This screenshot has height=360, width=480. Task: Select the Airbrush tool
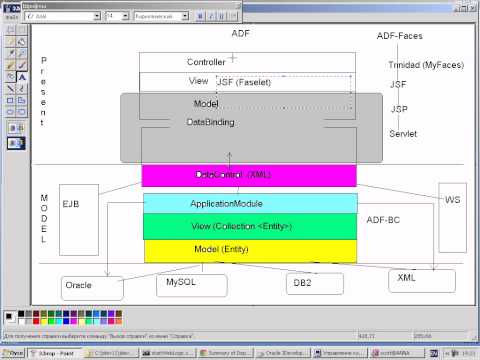[10, 77]
